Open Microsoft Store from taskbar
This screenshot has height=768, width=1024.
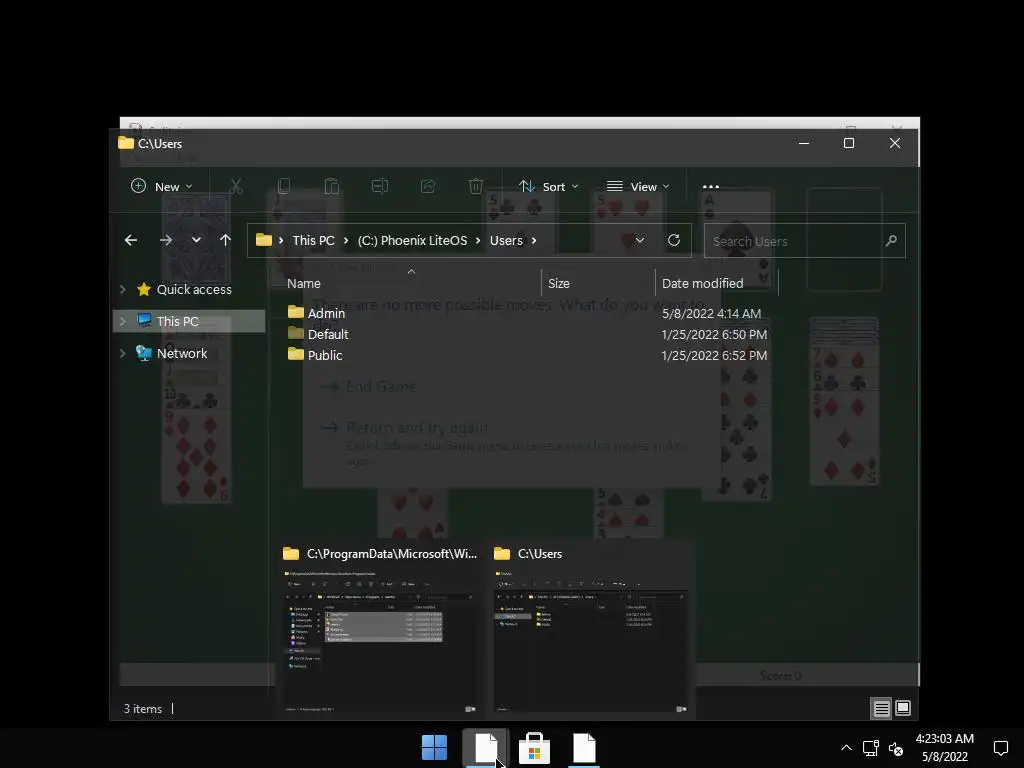tap(534, 748)
